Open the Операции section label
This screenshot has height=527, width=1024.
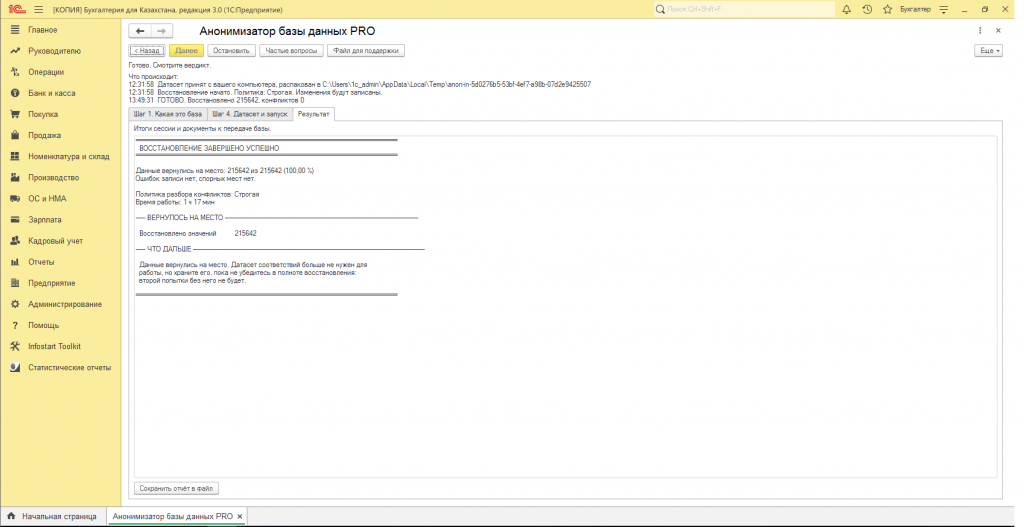pyautogui.click(x=46, y=72)
